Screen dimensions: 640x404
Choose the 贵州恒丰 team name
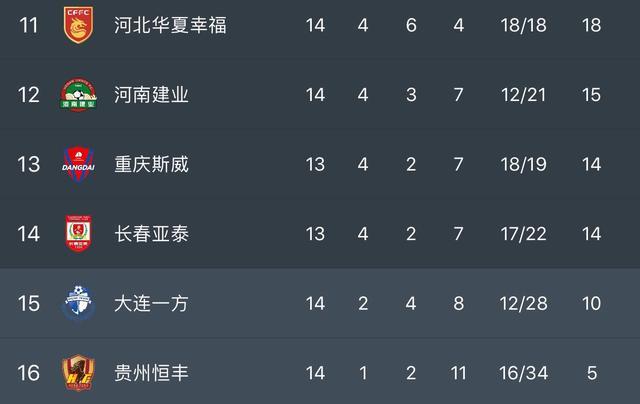click(151, 373)
